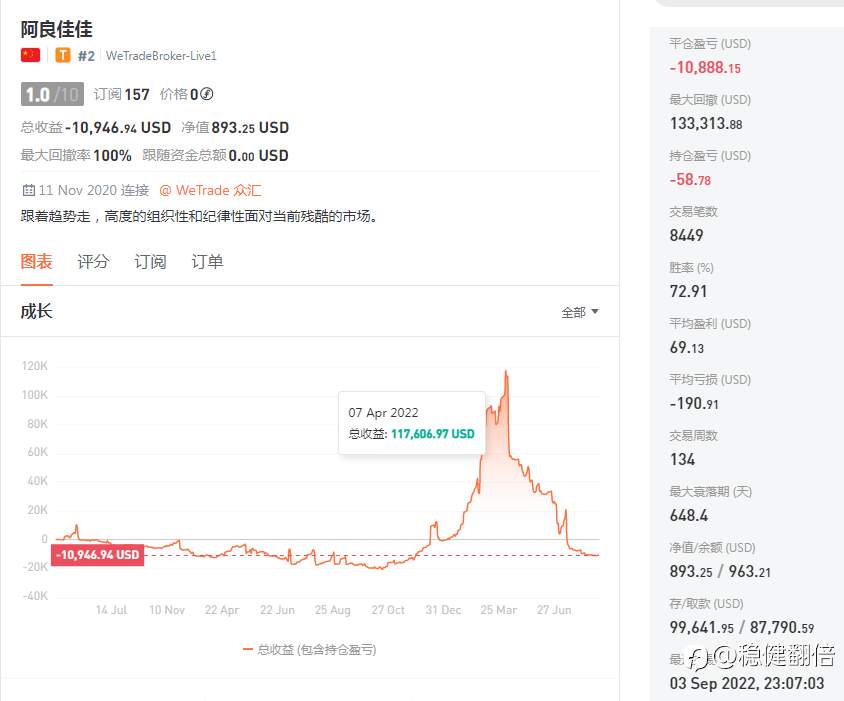Click the red -10,946.94 USD chart label
Screen dimensions: 844x701
[97, 555]
